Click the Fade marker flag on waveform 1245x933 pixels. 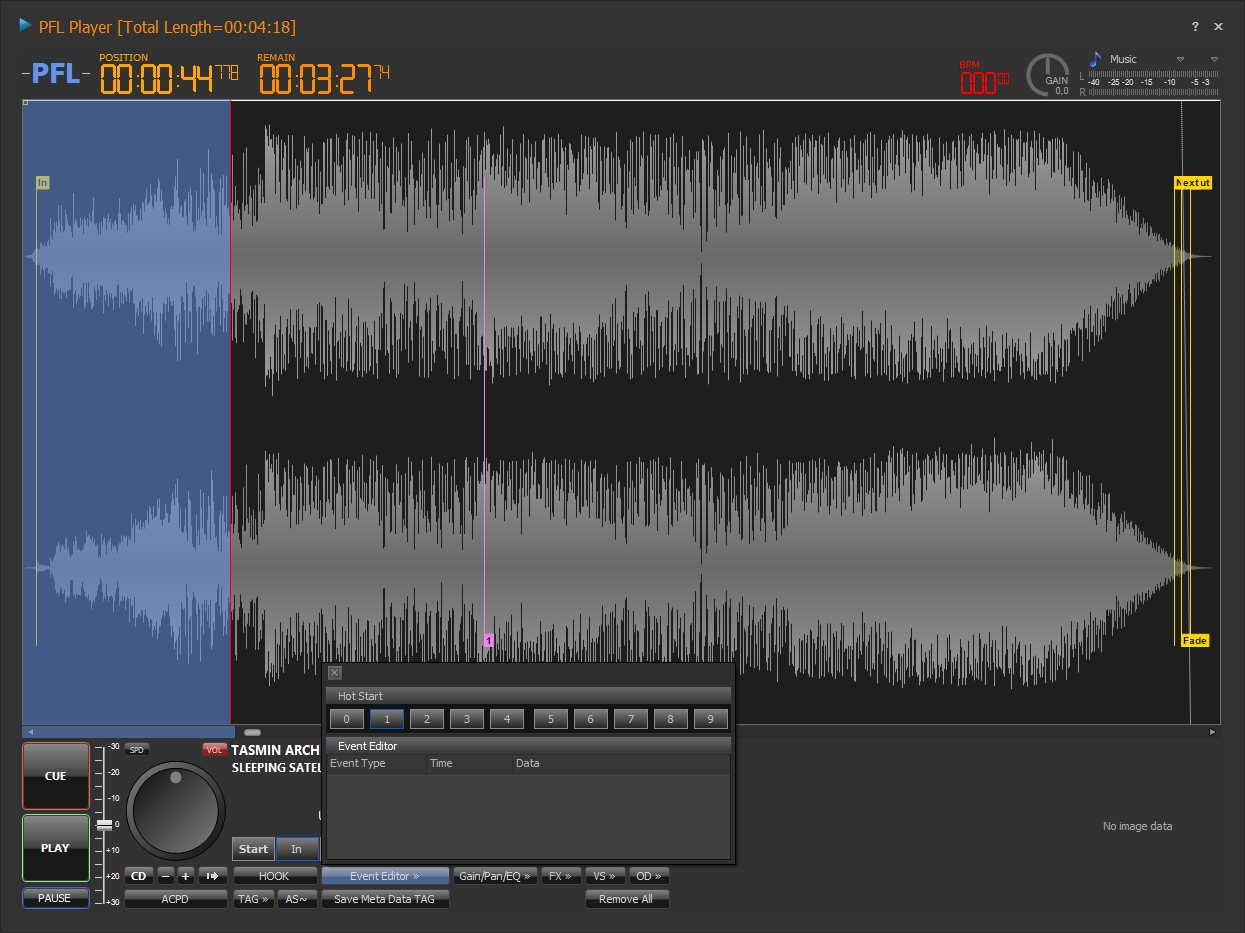coord(1195,641)
